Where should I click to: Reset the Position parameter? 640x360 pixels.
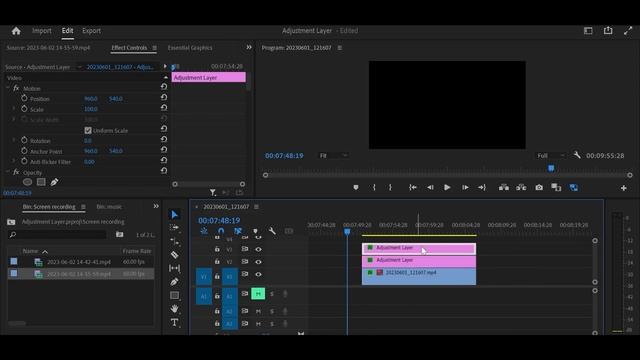[x=164, y=97]
